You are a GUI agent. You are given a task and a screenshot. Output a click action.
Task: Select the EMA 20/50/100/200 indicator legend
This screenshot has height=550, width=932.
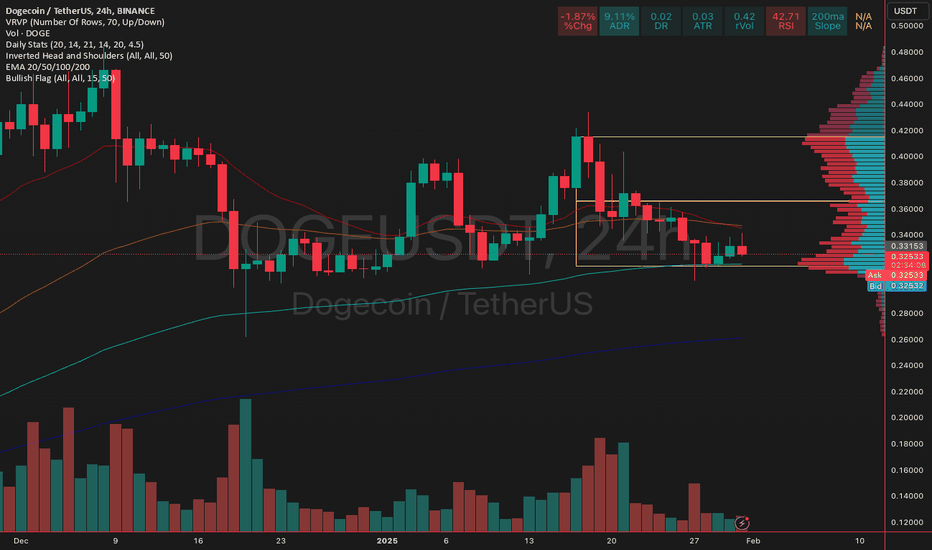(48, 67)
